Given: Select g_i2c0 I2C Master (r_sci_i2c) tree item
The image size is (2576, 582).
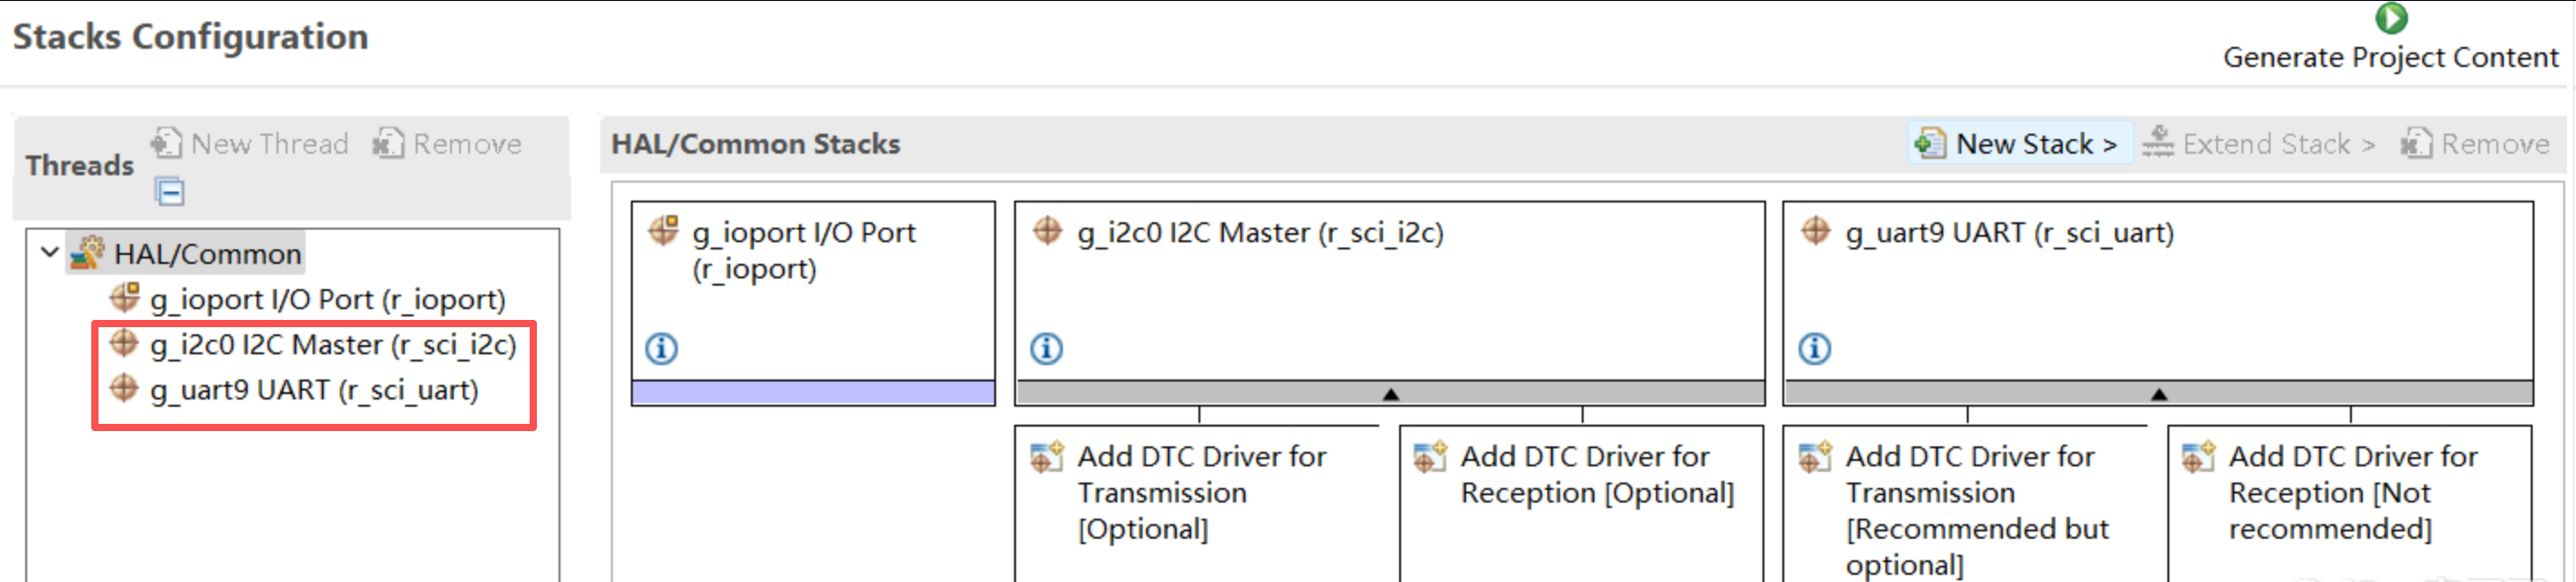Looking at the screenshot, I should (333, 343).
